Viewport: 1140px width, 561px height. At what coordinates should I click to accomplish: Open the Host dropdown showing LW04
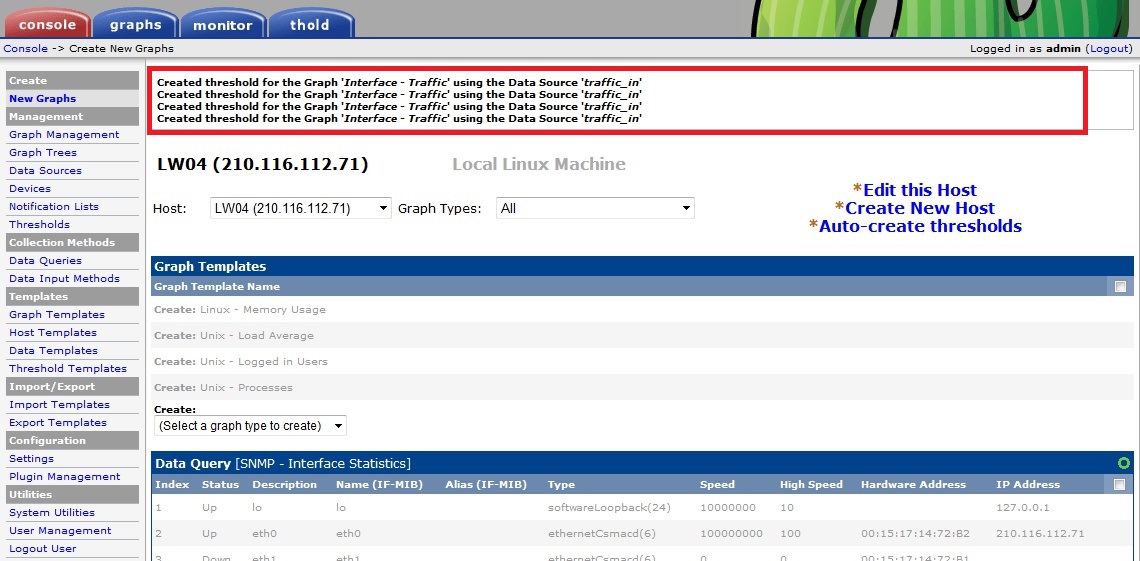[x=300, y=209]
